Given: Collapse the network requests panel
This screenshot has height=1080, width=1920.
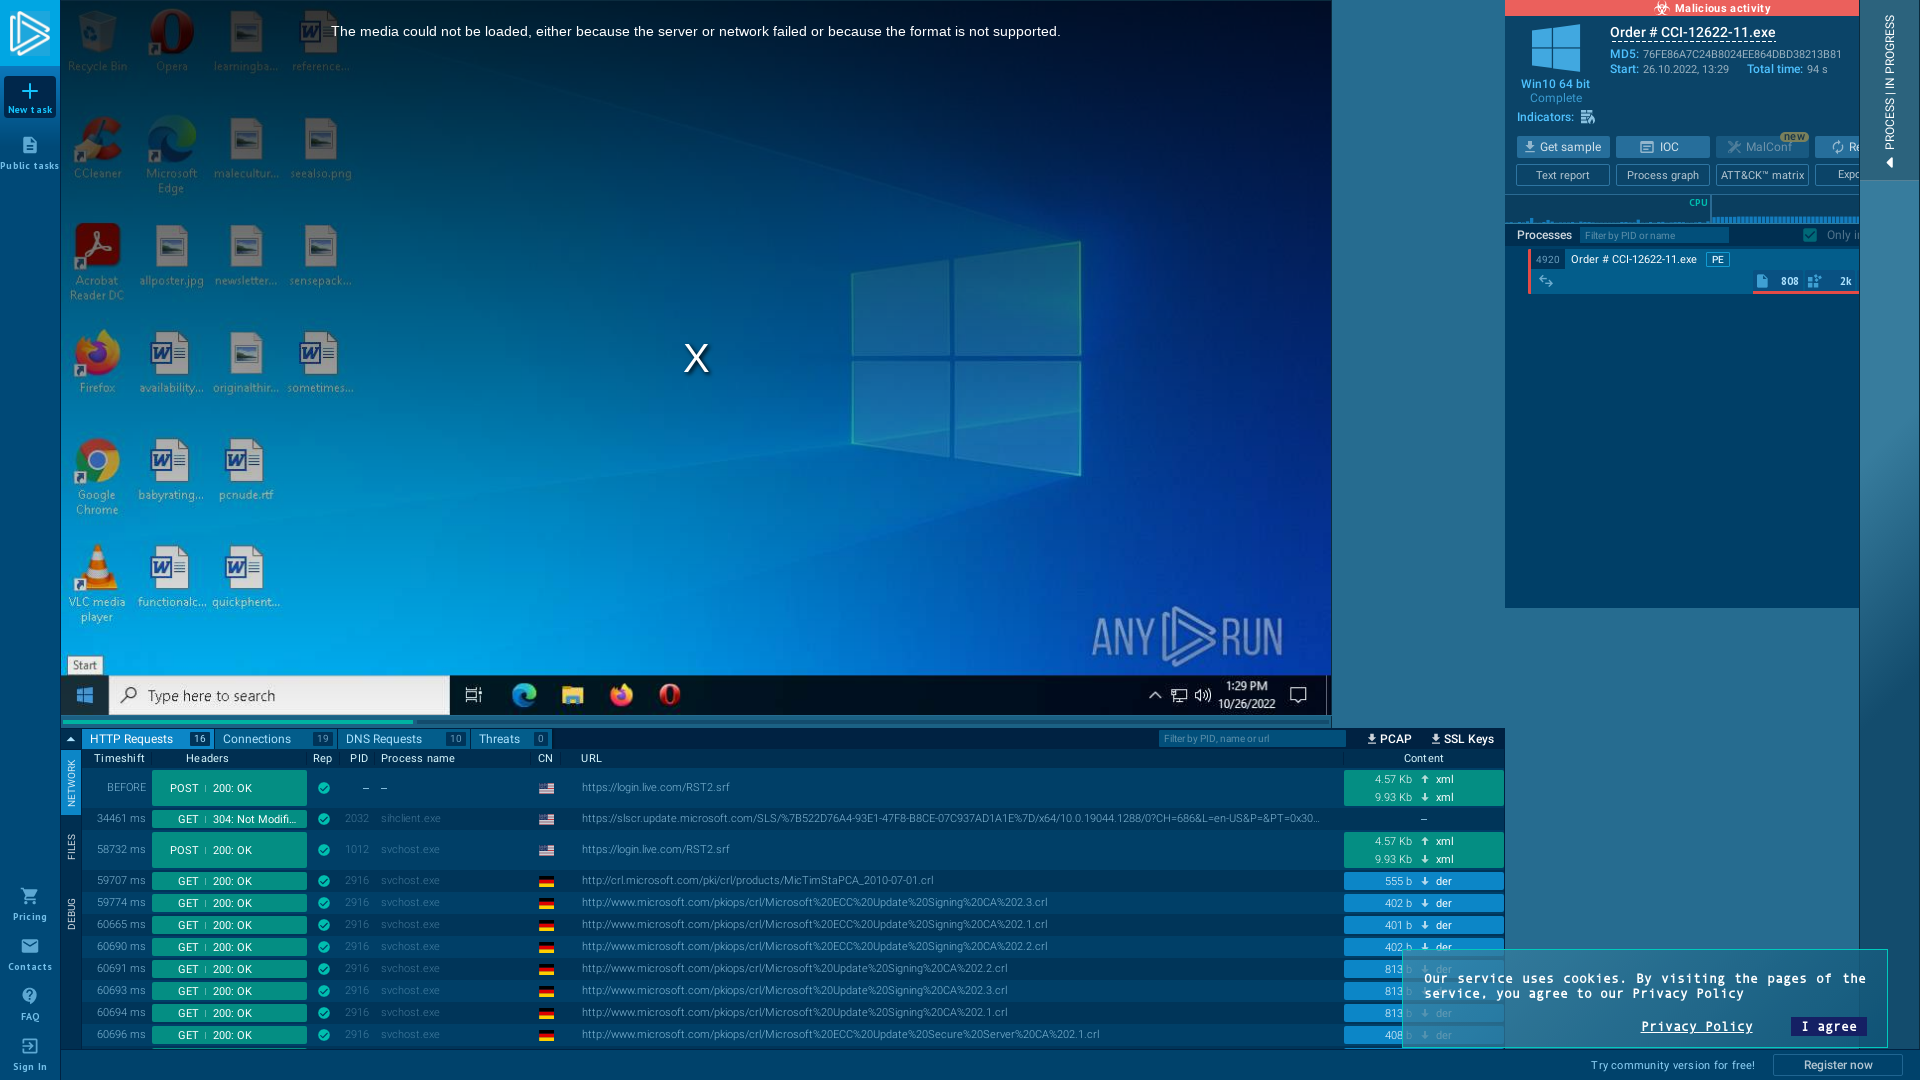Looking at the screenshot, I should [x=70, y=738].
